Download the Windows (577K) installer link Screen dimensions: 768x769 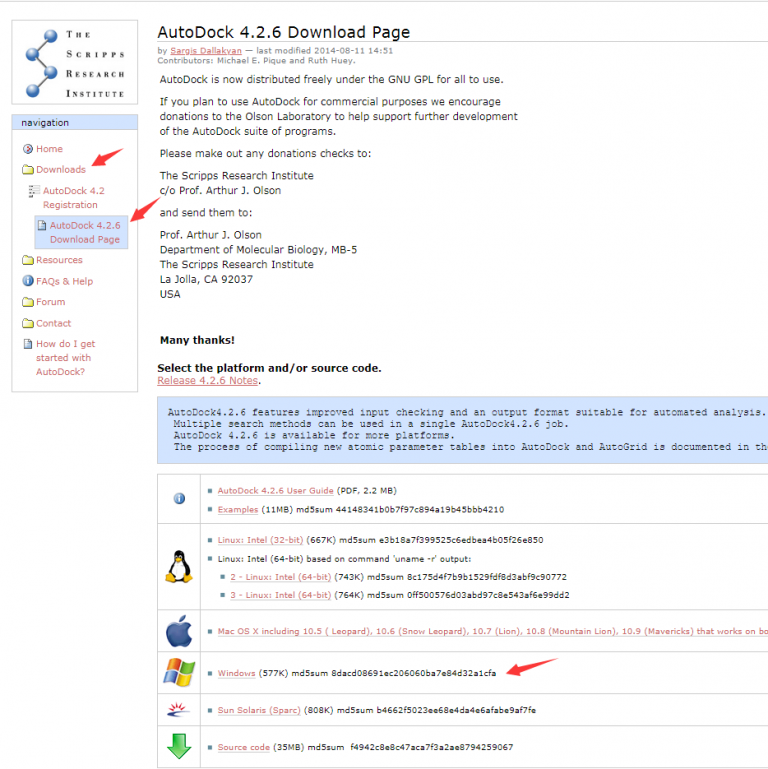click(x=237, y=673)
